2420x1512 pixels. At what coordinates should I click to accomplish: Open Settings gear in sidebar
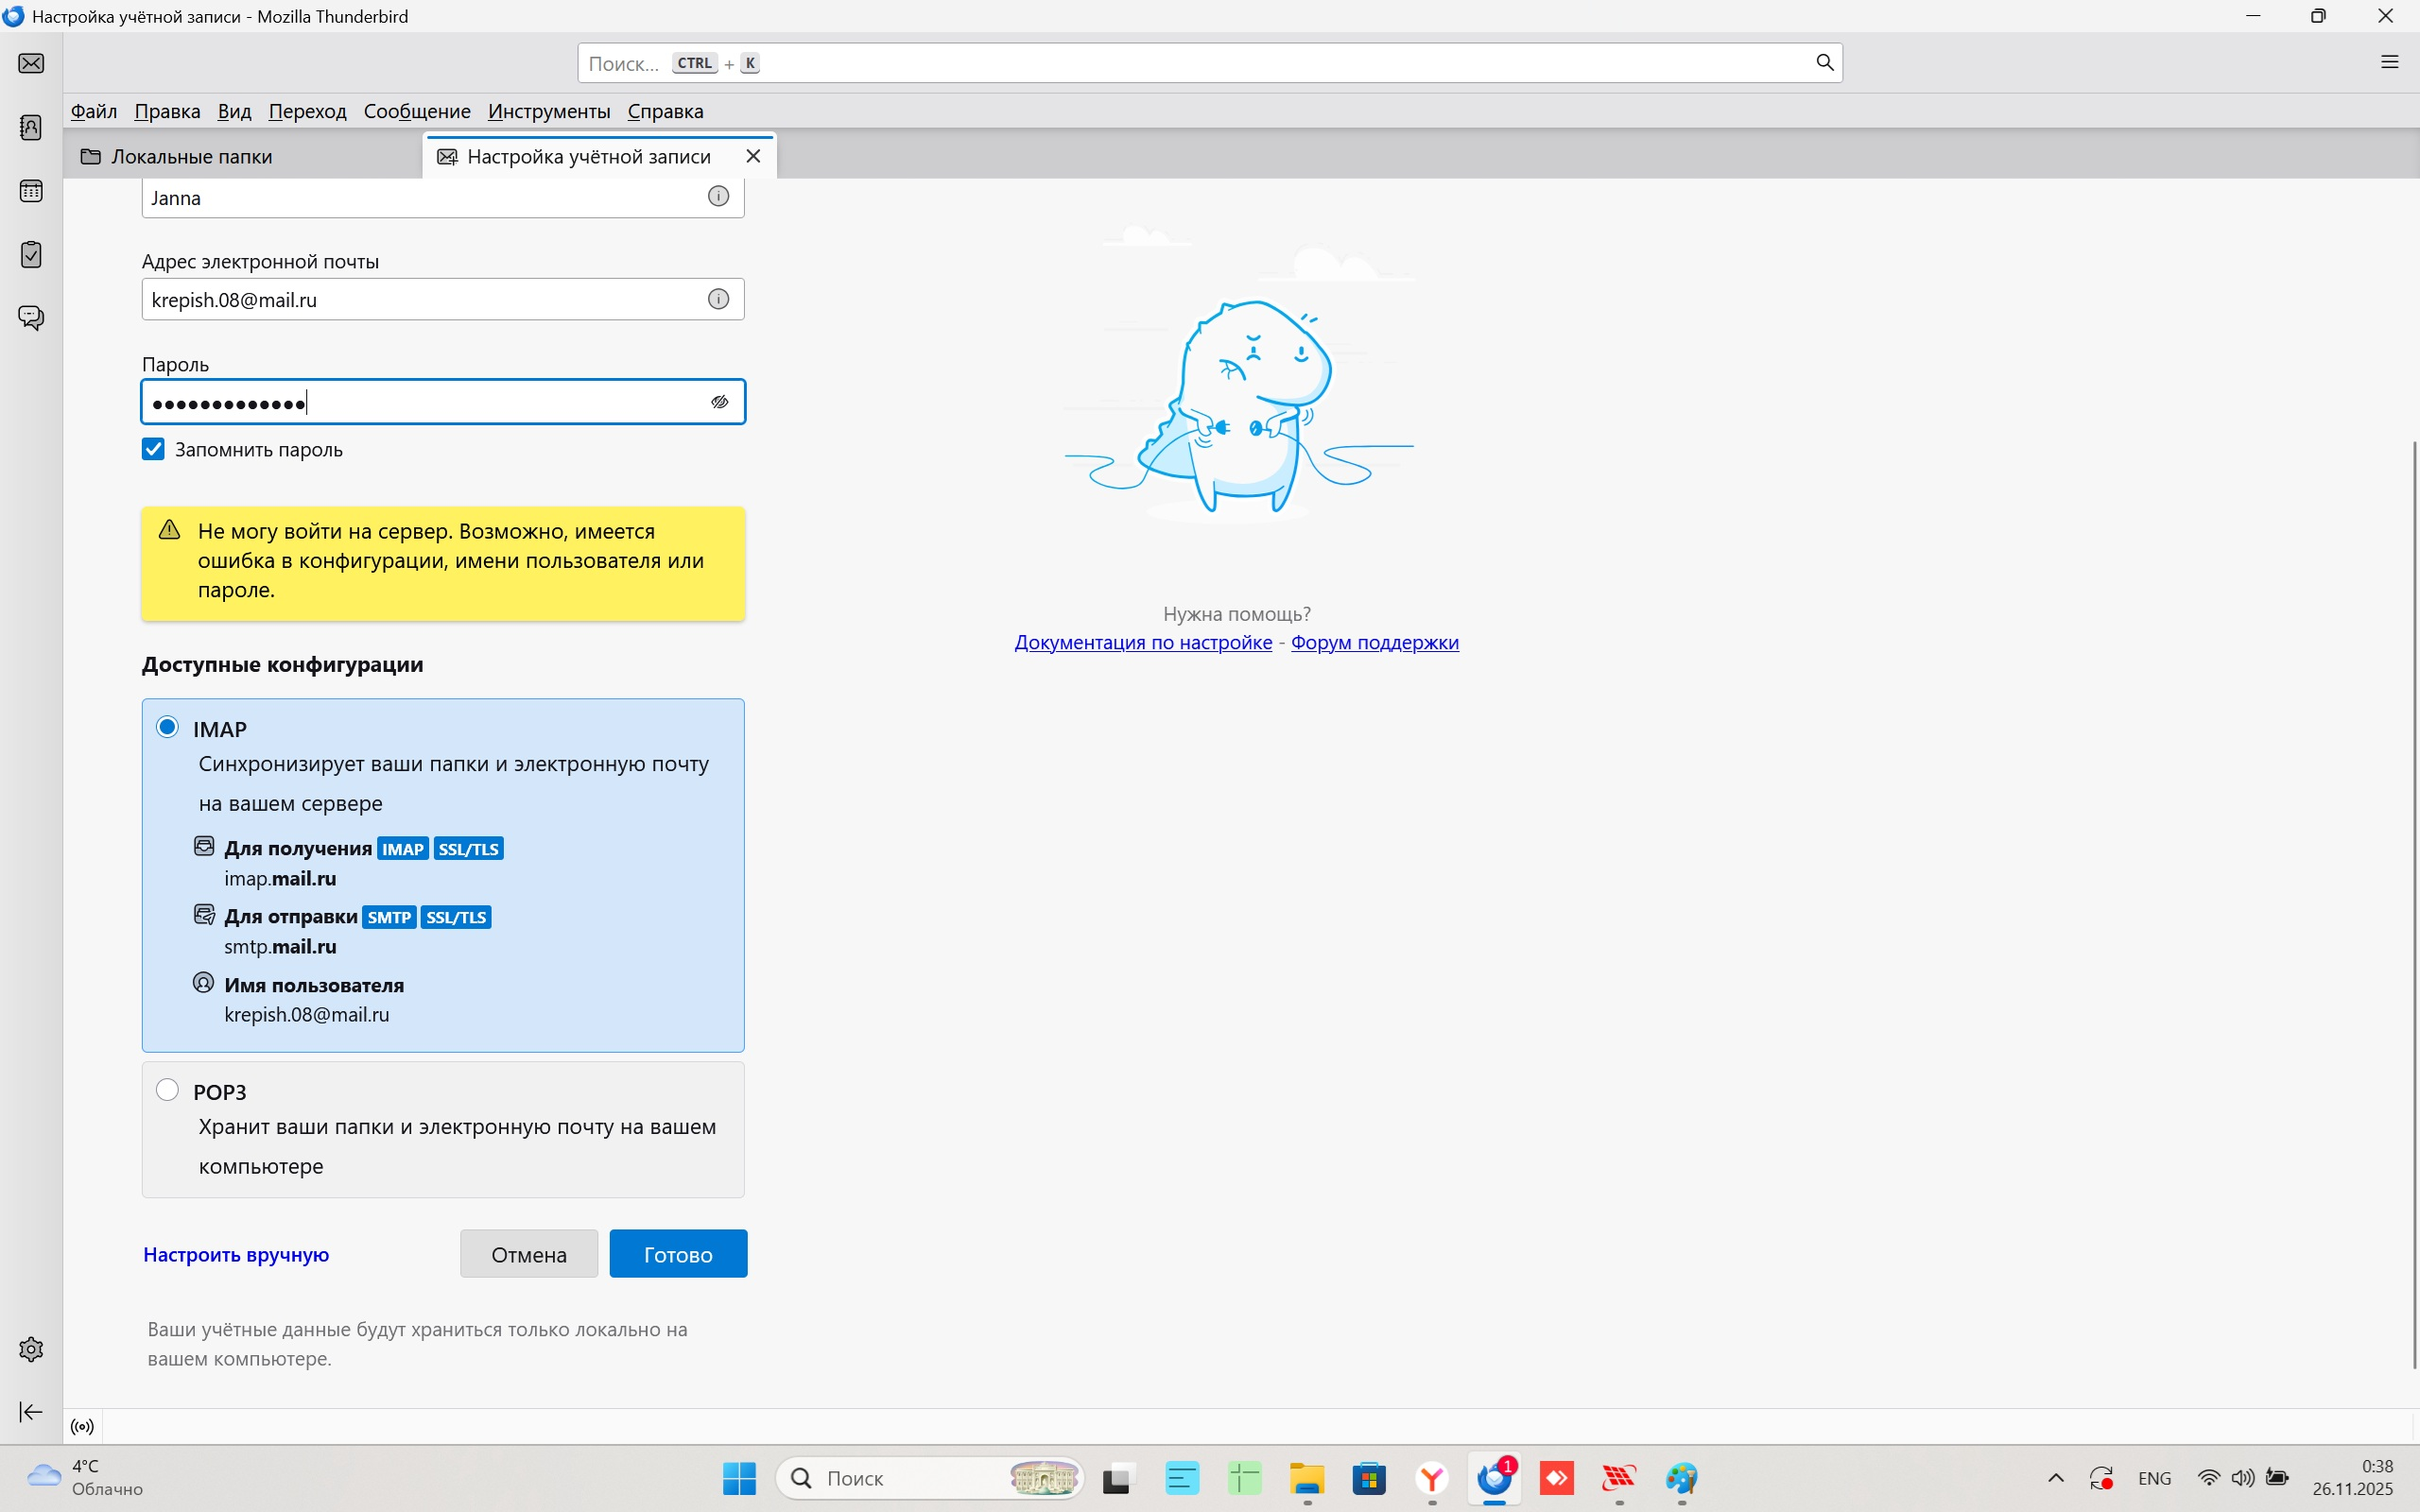(x=31, y=1349)
